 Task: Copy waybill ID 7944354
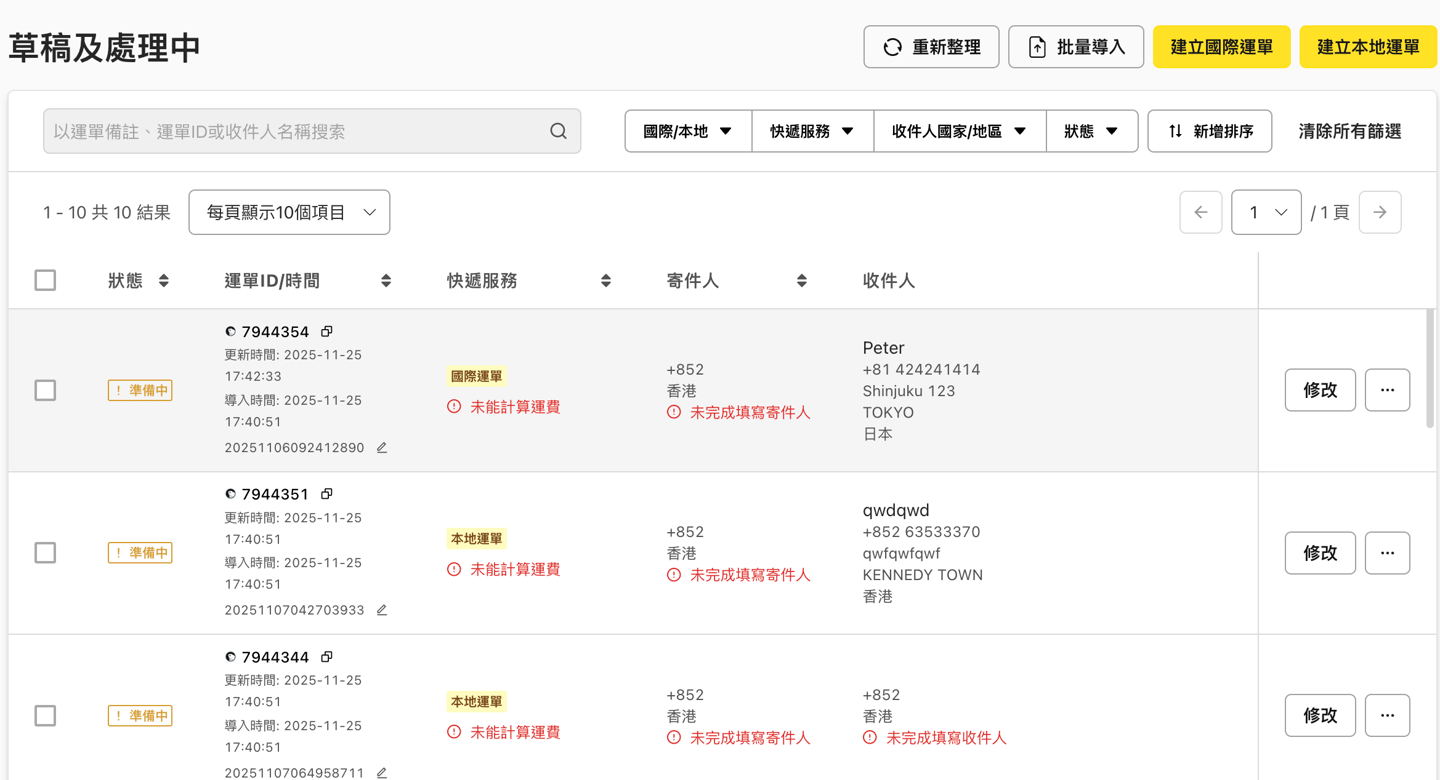pos(327,331)
